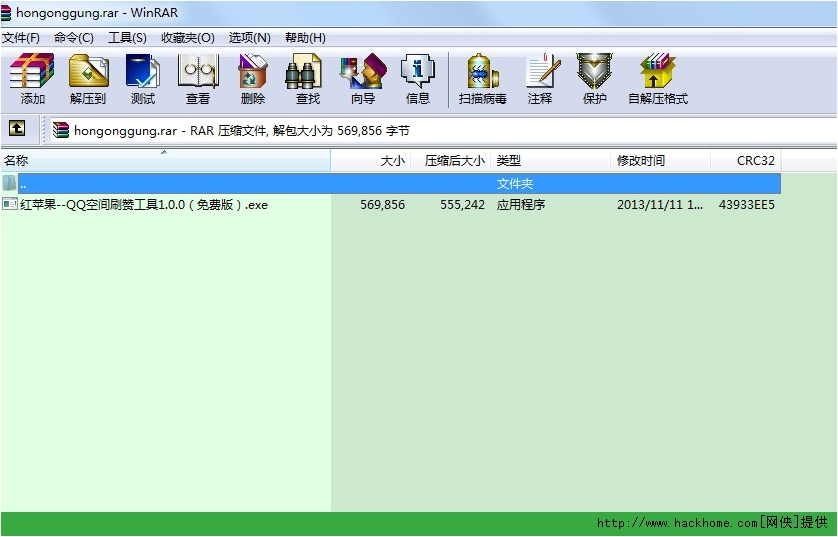Sort by 类型 column header
The height and width of the screenshot is (537, 838).
[x=550, y=160]
